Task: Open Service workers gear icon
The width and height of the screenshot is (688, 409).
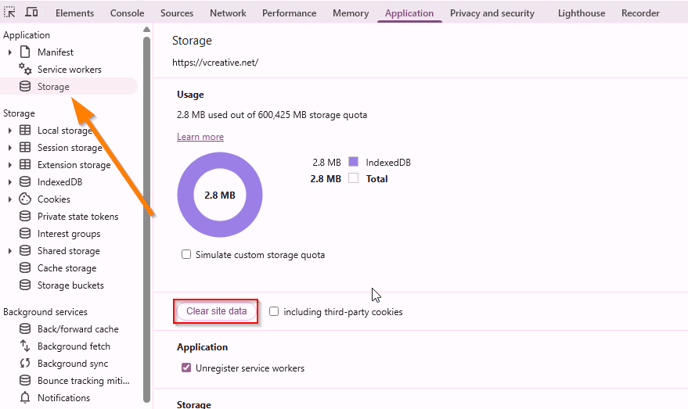Action: 25,69
